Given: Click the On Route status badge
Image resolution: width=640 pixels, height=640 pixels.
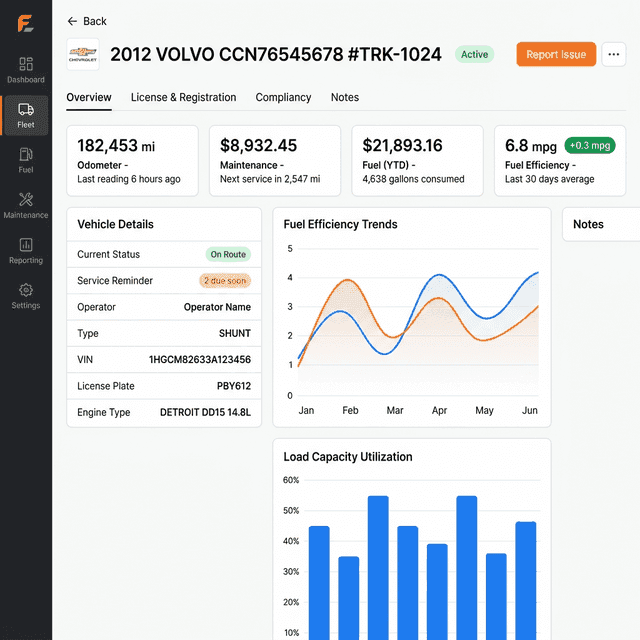Looking at the screenshot, I should click(x=228, y=254).
